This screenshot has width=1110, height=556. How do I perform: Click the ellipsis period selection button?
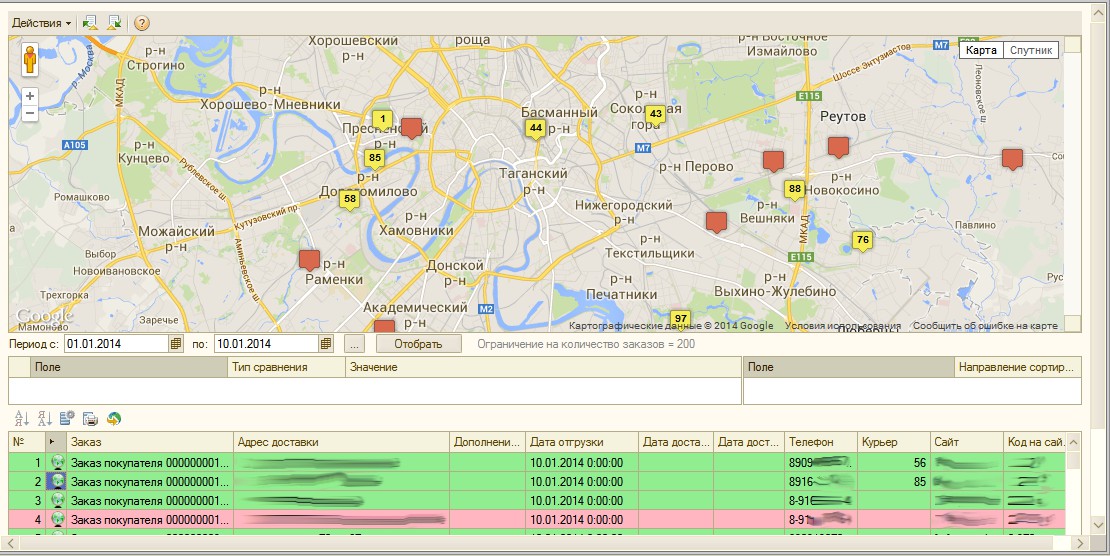354,344
